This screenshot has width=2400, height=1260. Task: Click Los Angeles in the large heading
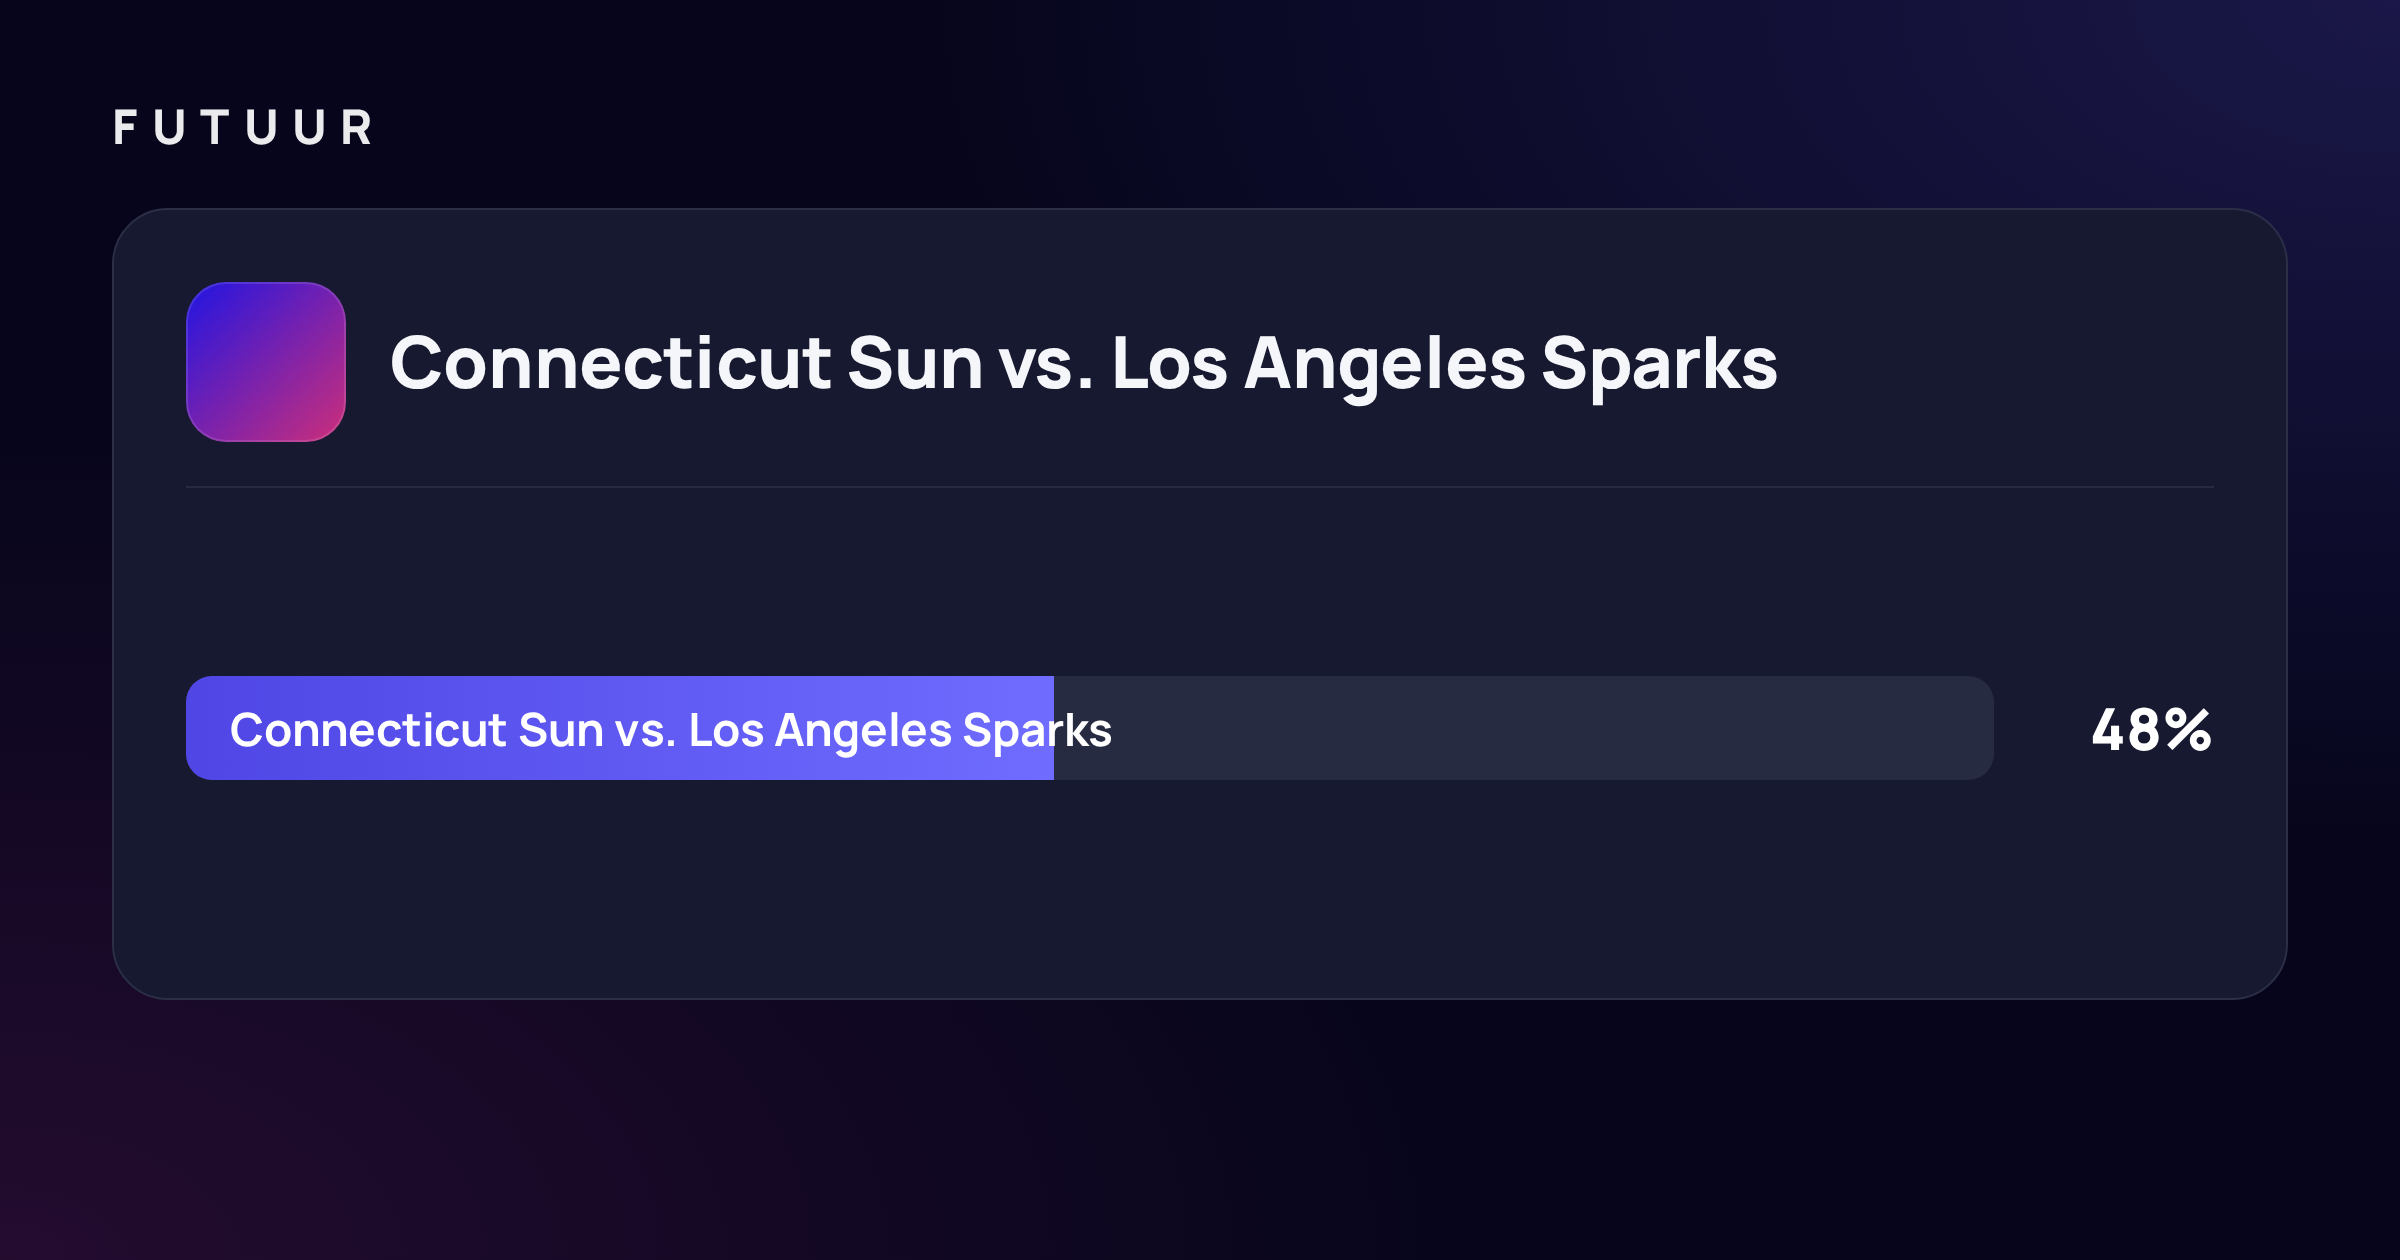click(x=1319, y=366)
